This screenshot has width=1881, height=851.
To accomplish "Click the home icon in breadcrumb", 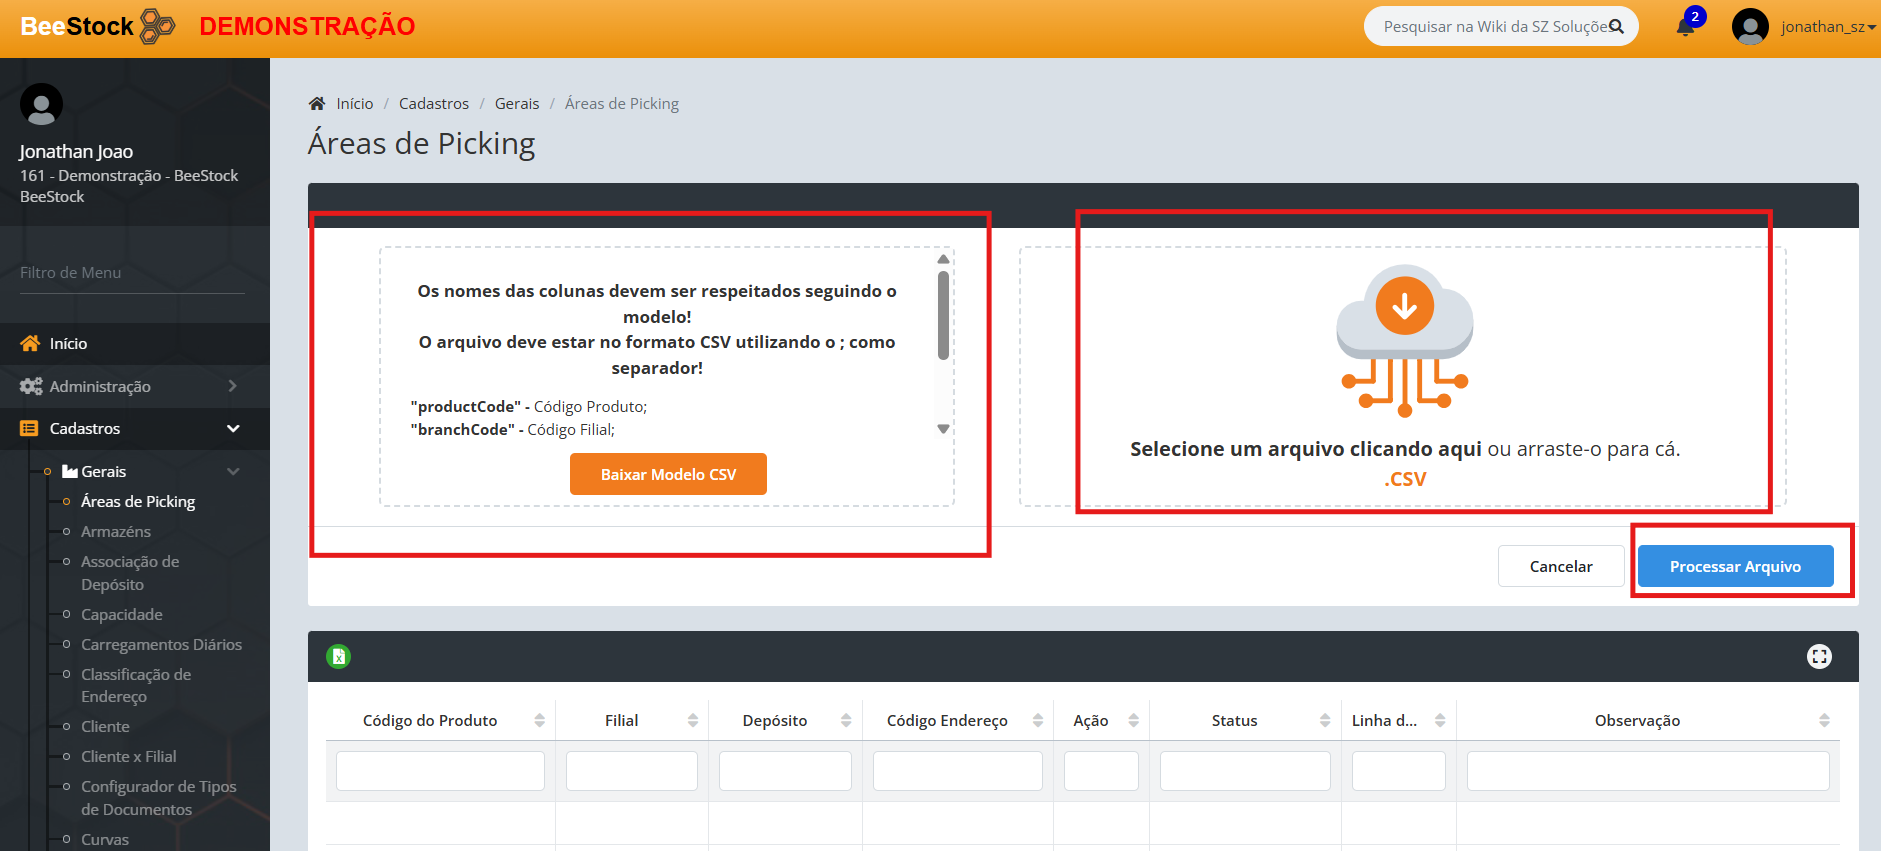I will [x=317, y=104].
